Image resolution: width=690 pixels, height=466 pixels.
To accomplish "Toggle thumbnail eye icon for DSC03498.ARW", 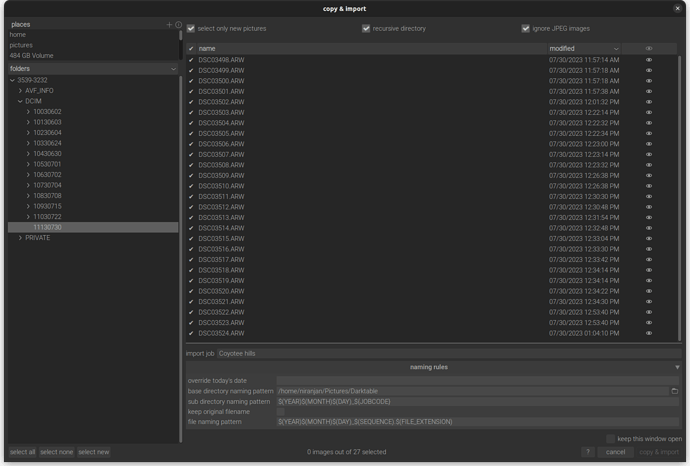I will tap(648, 60).
